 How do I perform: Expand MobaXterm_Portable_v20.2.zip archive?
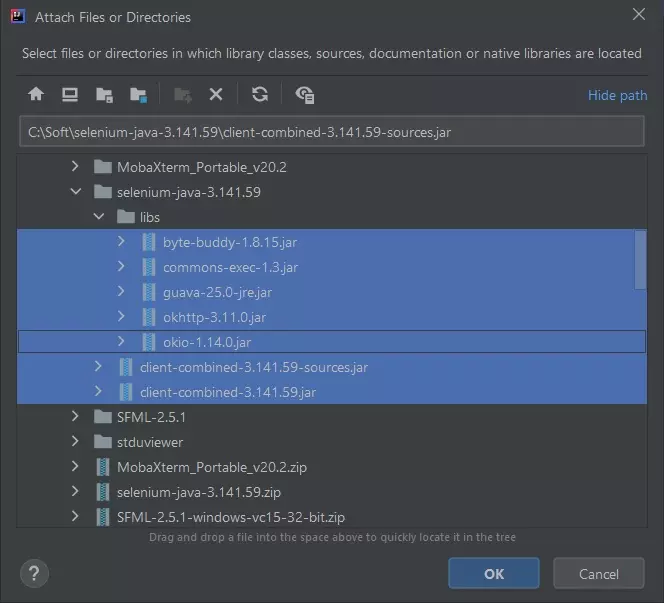point(75,466)
